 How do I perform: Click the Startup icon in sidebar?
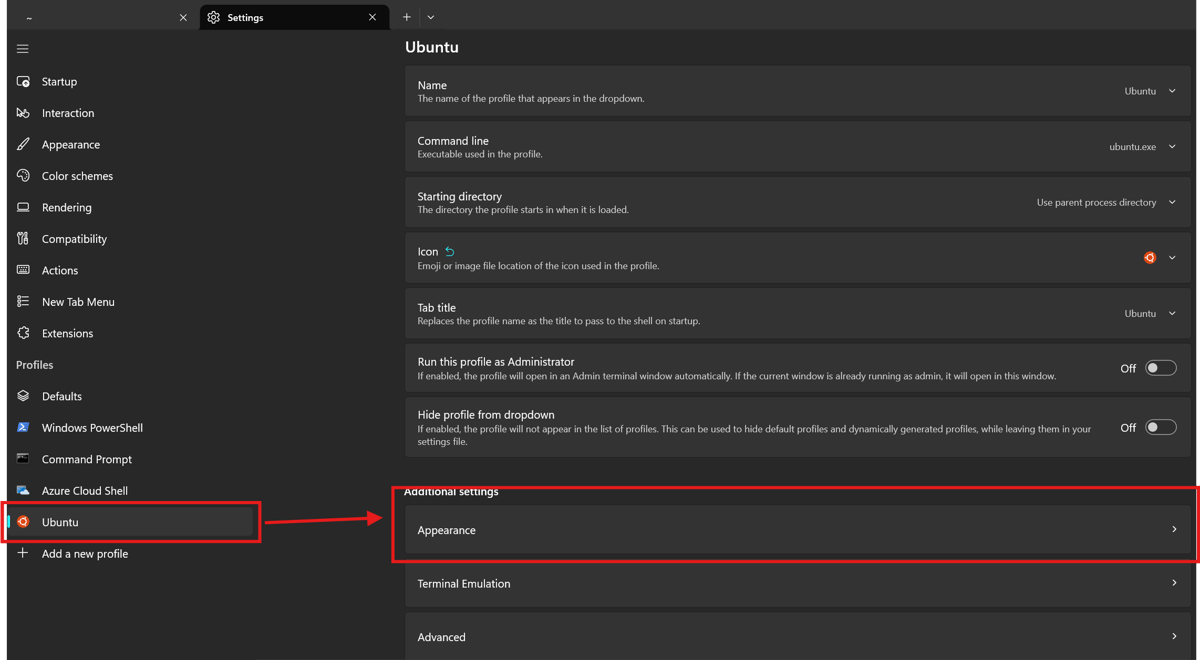23,82
